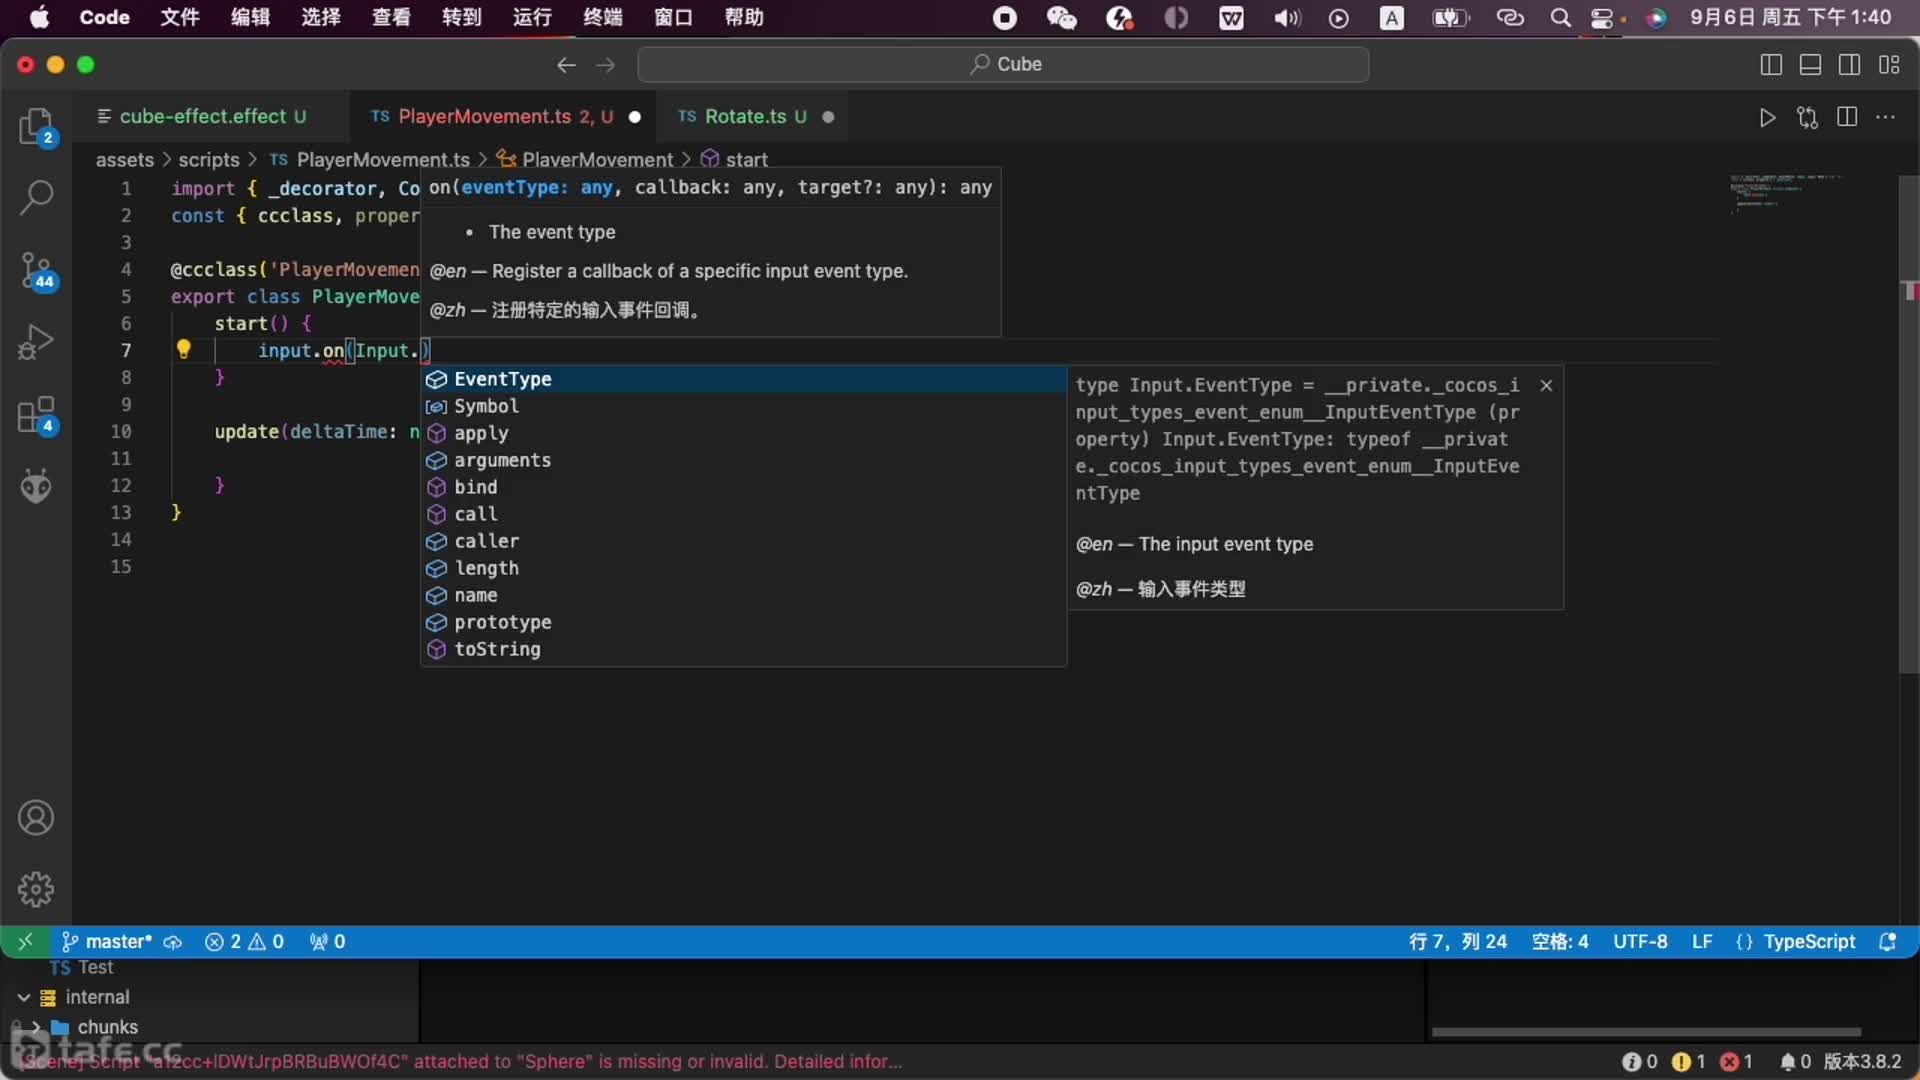
Task: Open Source Control view with 44 changes
Action: tap(36, 270)
